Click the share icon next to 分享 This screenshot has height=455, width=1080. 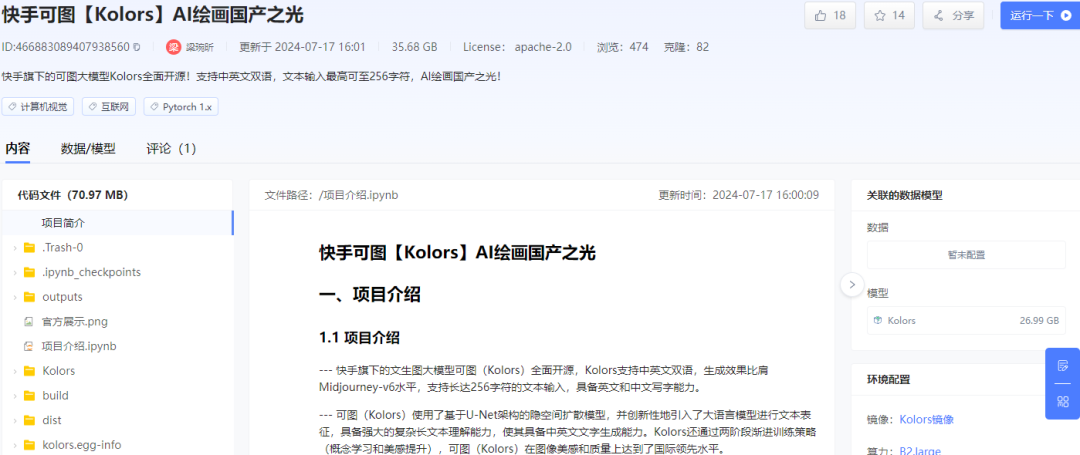[x=939, y=15]
